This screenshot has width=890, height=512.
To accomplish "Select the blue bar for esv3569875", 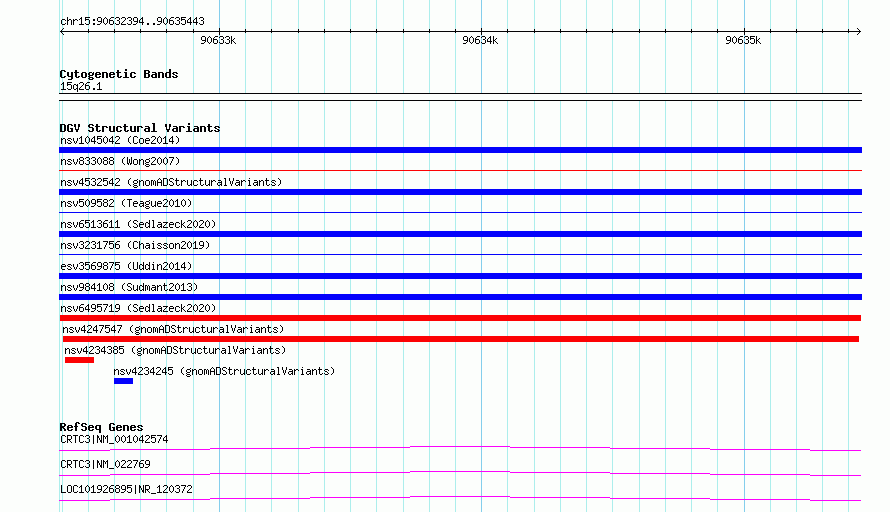I will [x=460, y=276].
